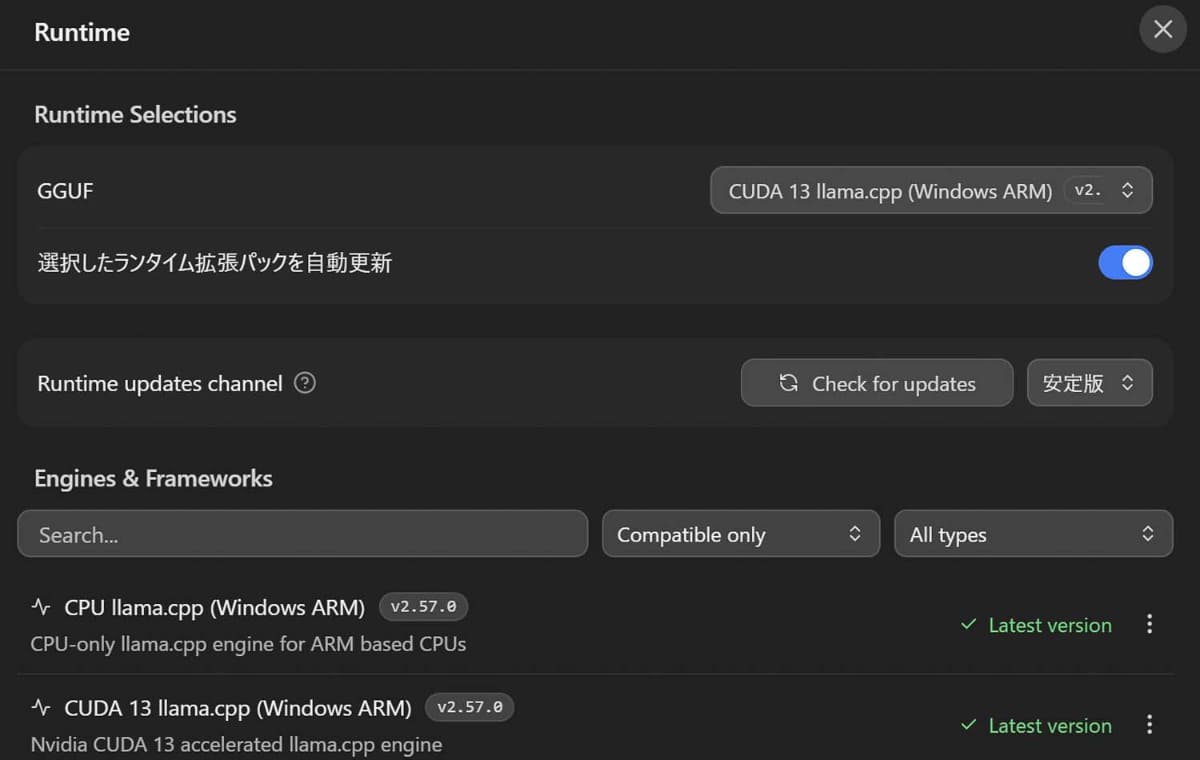
Task: Click the Runtime updates channel help icon
Action: [305, 383]
